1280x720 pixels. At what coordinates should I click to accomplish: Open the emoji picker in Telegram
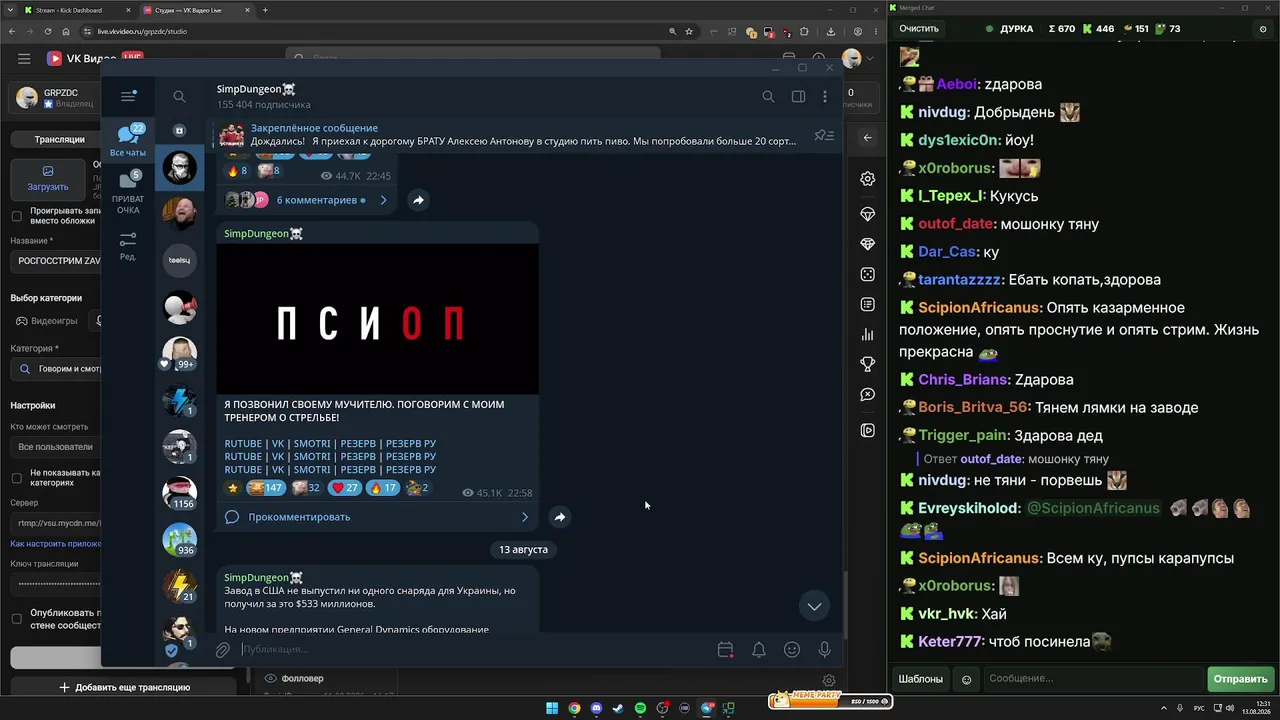point(792,650)
